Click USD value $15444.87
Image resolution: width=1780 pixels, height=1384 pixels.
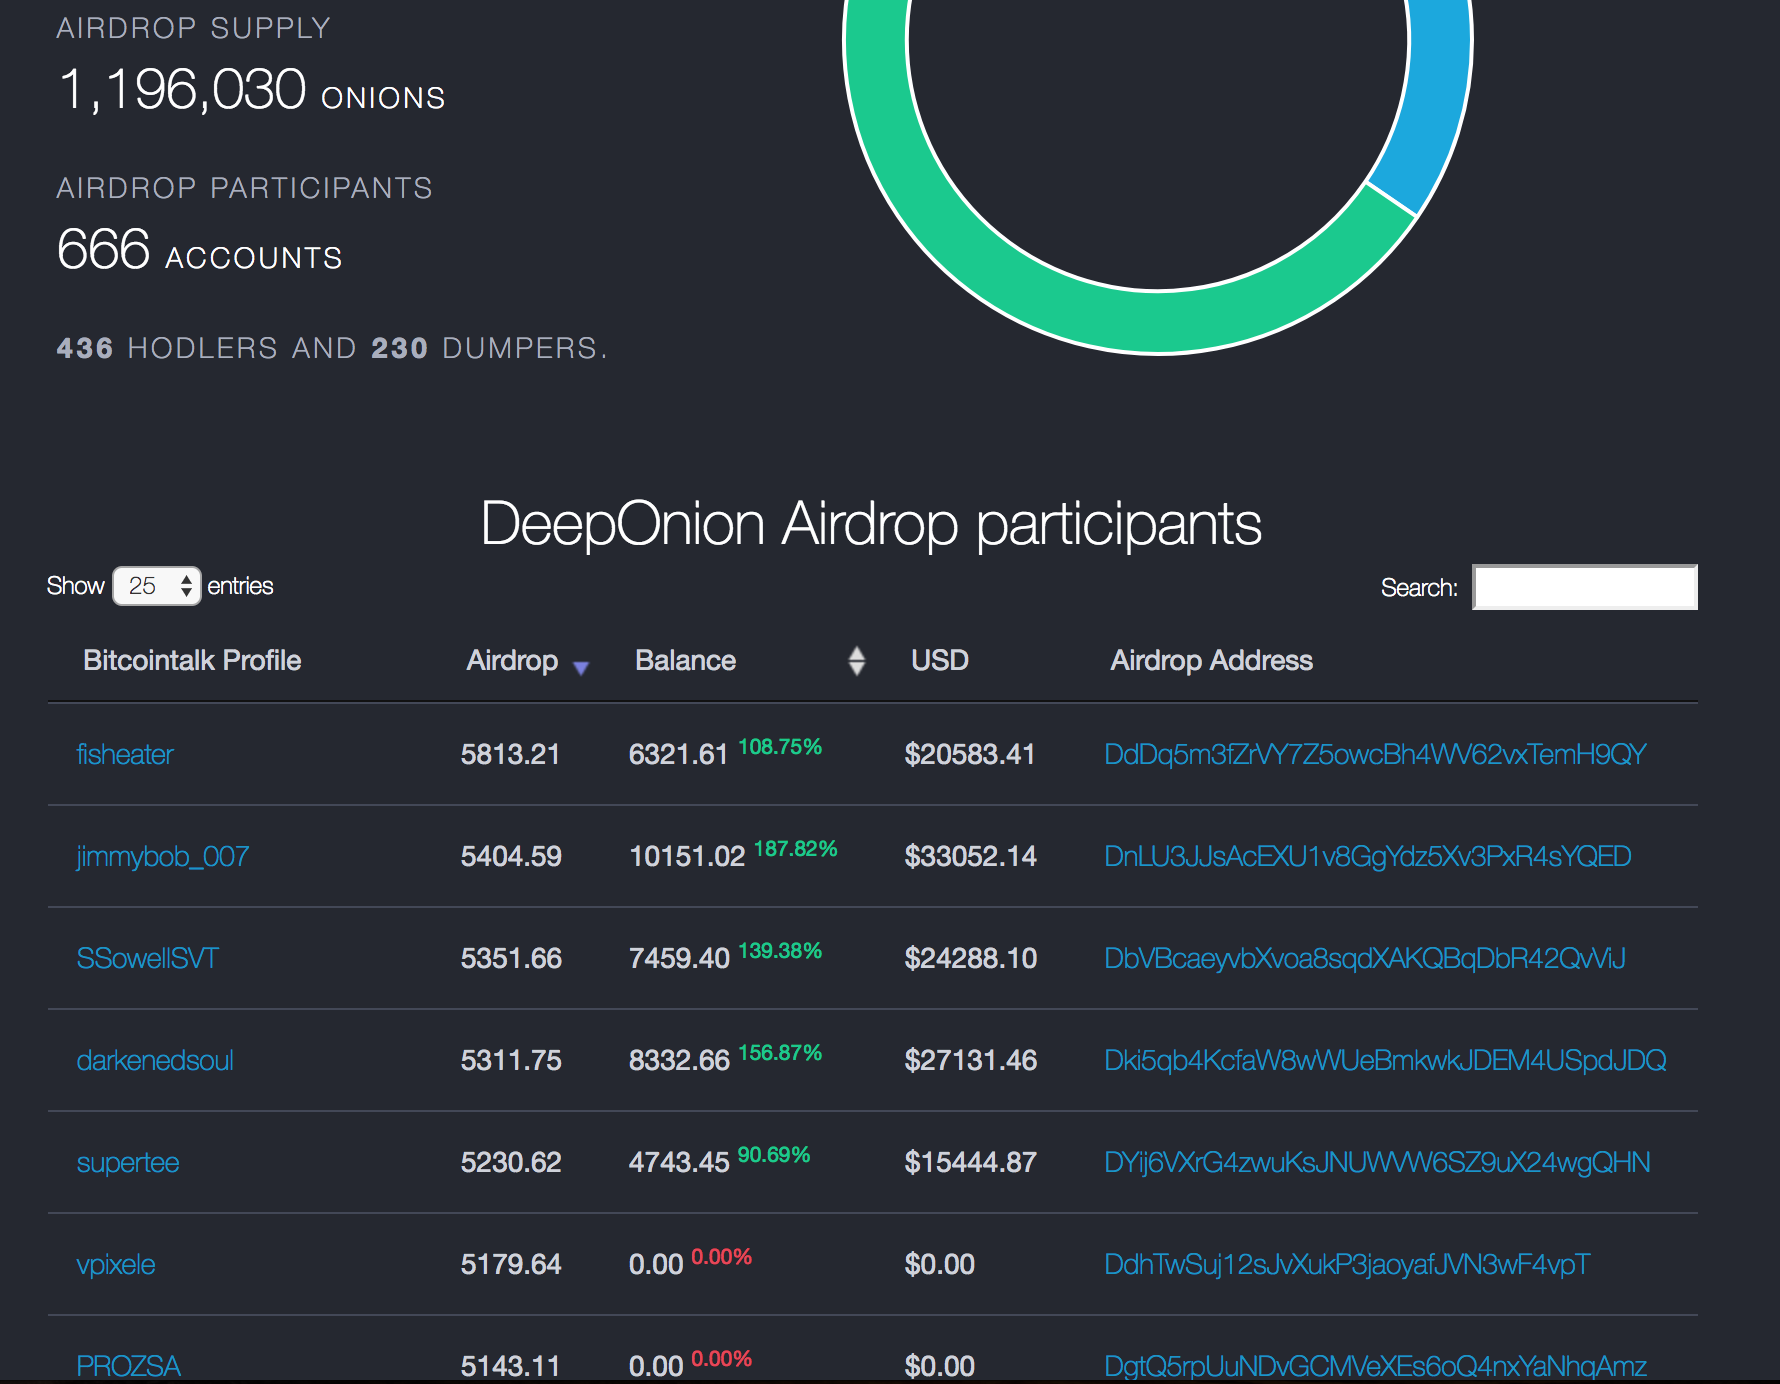(x=971, y=1163)
